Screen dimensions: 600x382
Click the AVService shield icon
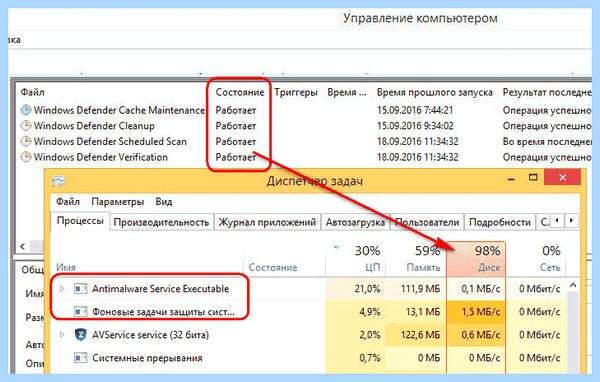coord(80,335)
